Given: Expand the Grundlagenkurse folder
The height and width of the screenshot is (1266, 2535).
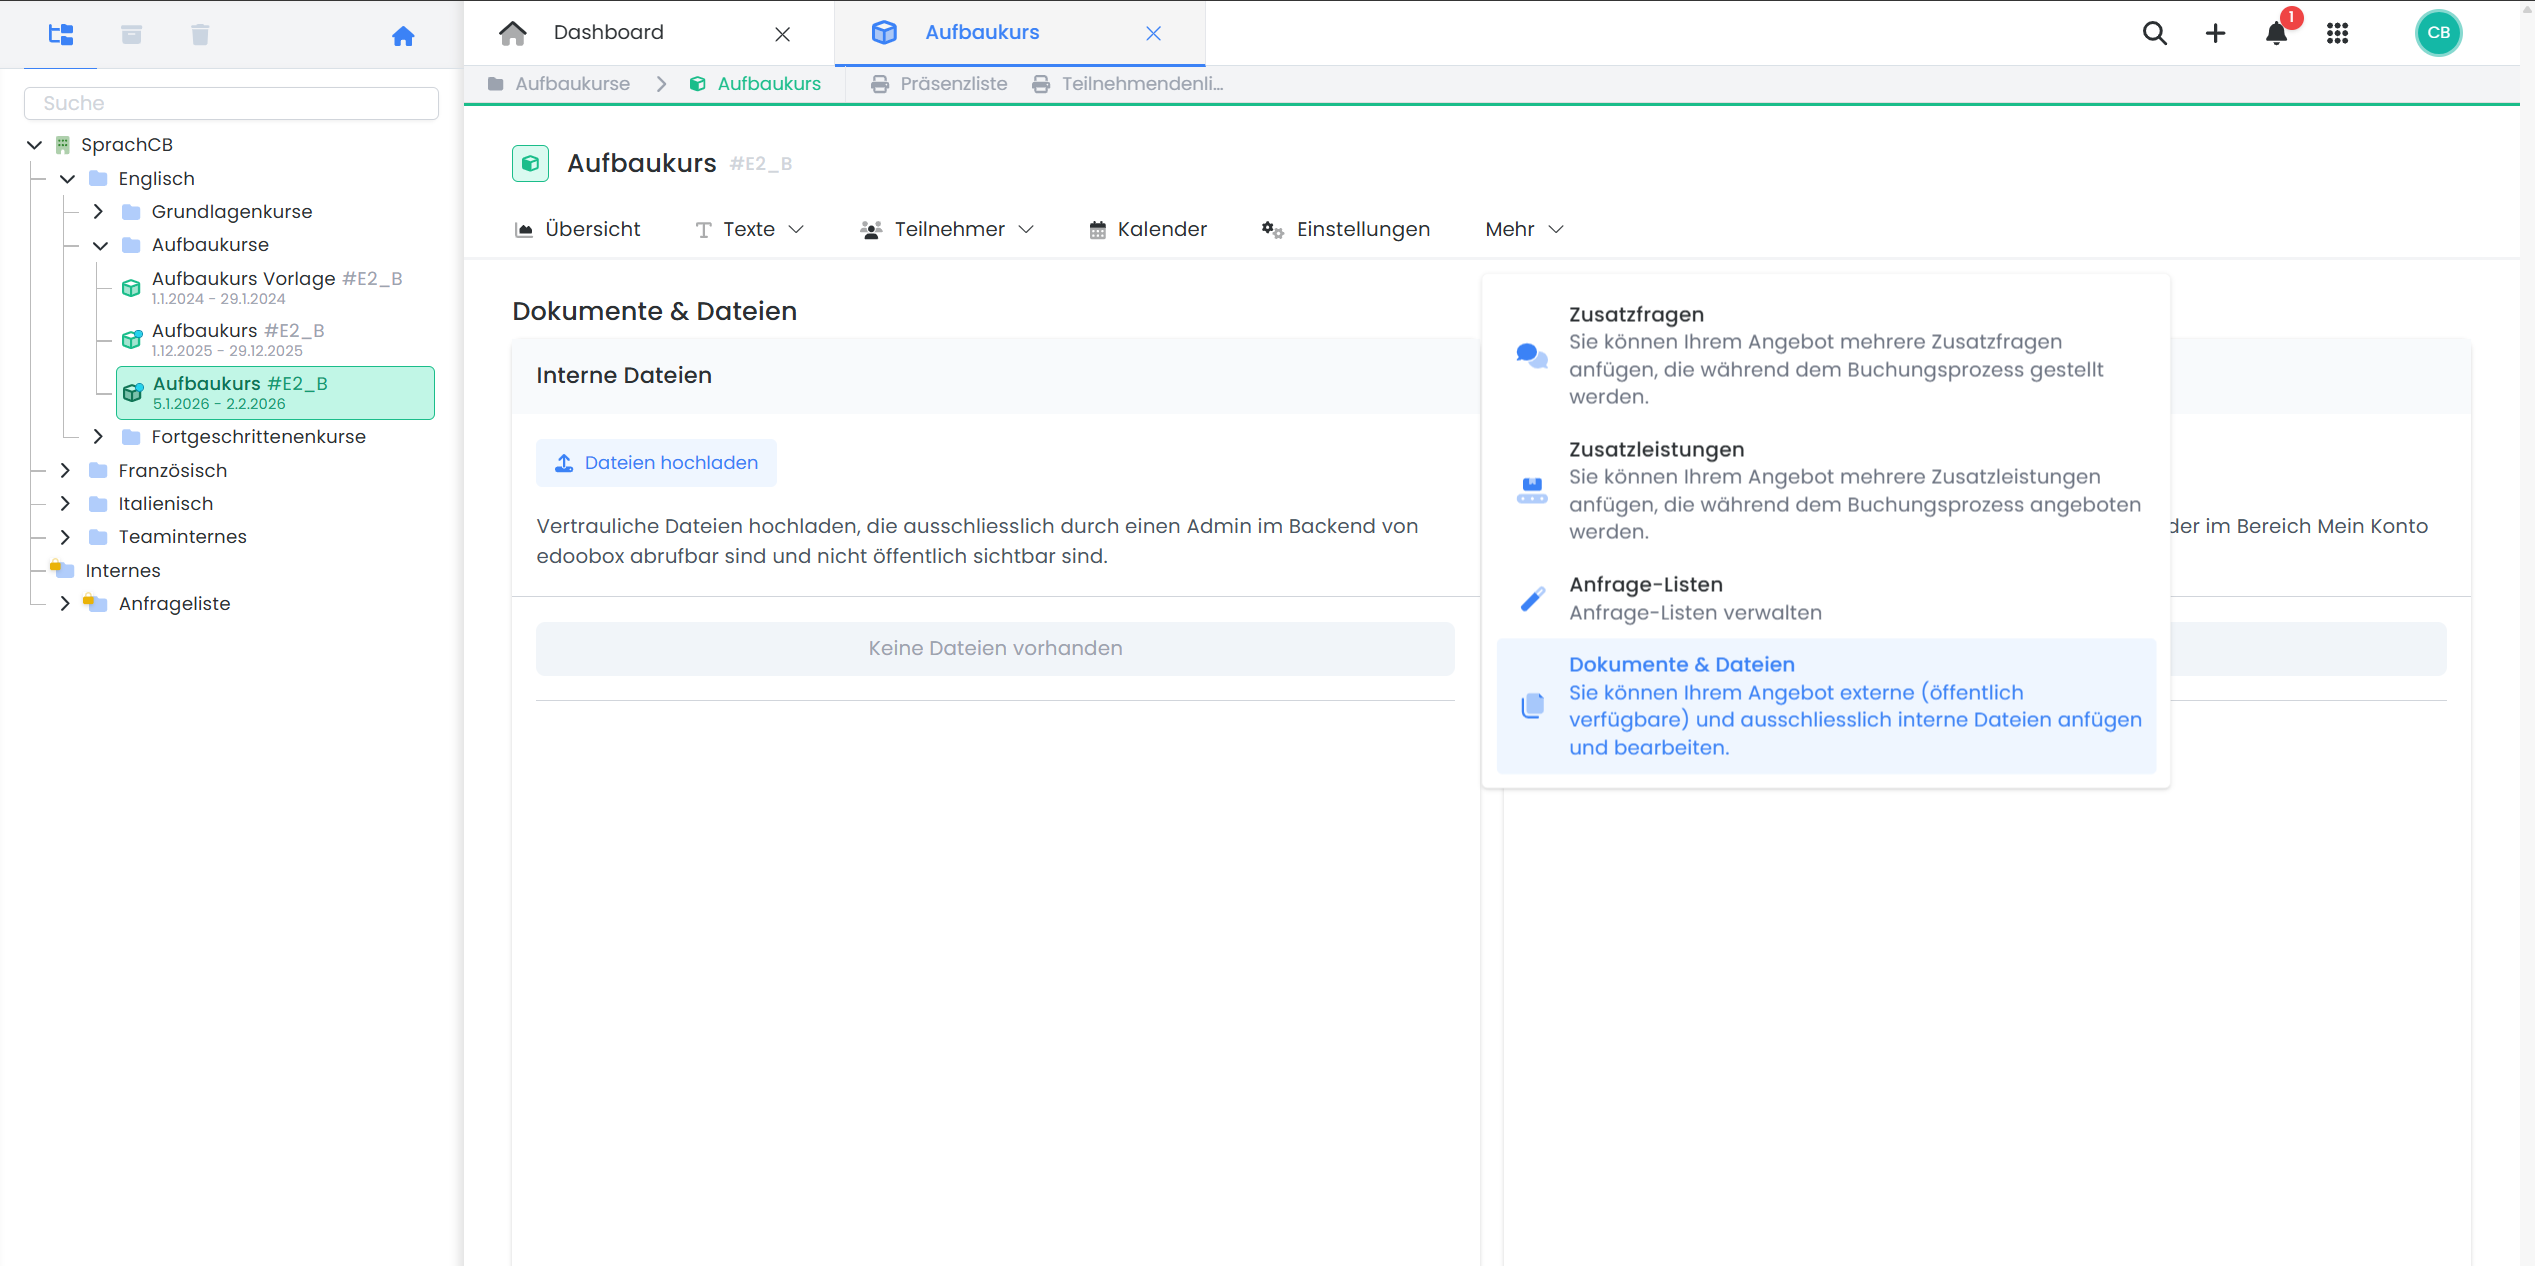Looking at the screenshot, I should click(98, 211).
